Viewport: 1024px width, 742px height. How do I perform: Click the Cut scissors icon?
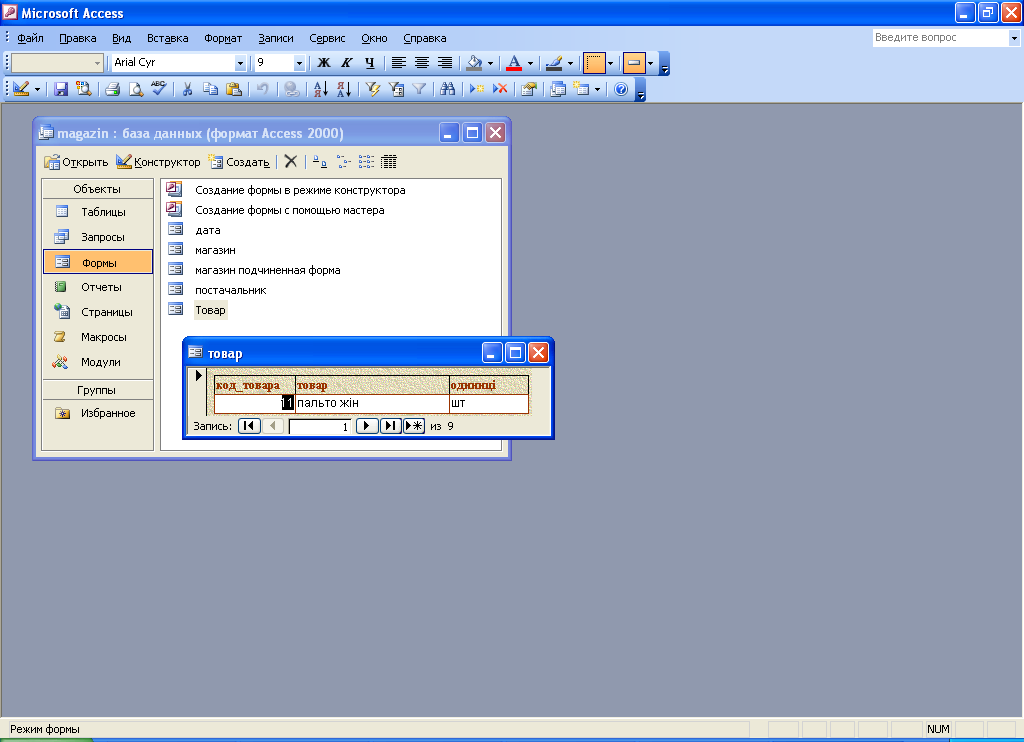(x=187, y=89)
